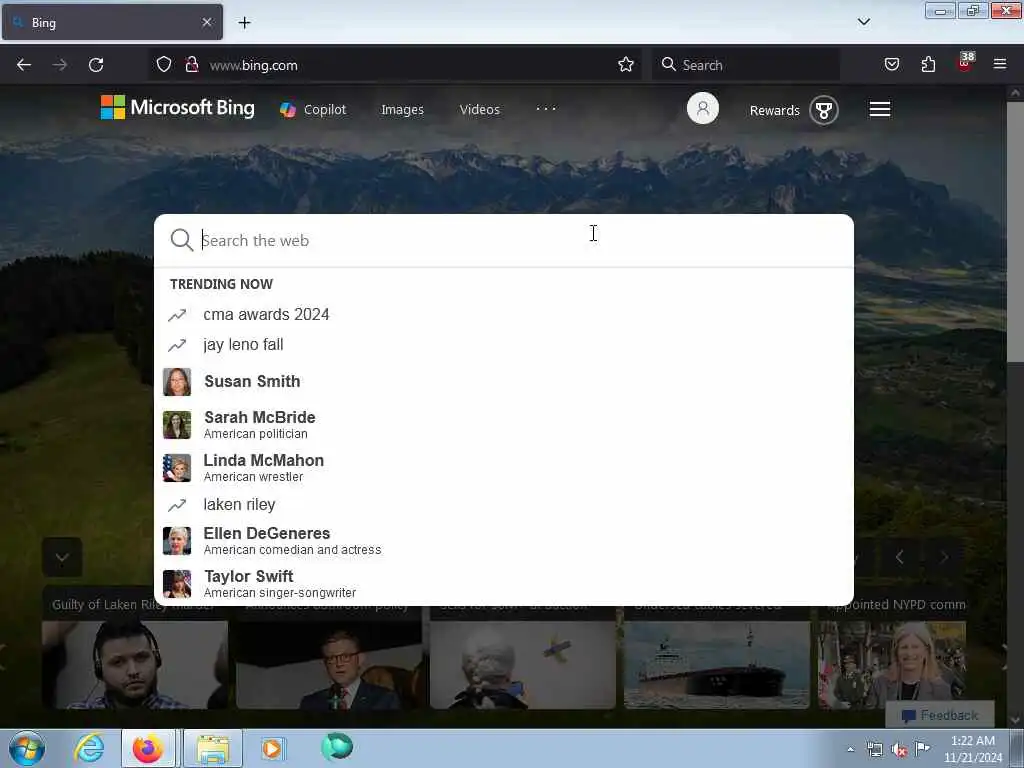Open the network tray icon

(x=875, y=749)
